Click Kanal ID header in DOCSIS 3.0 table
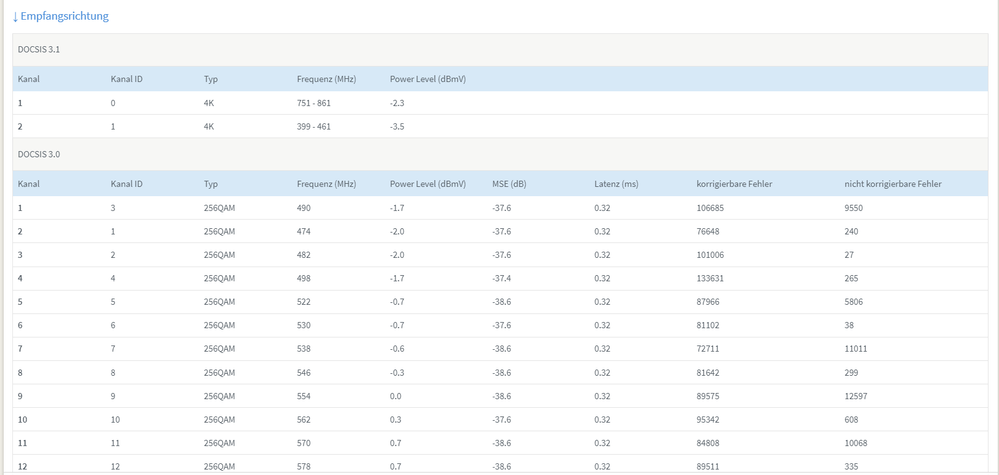The width and height of the screenshot is (999, 475). pos(126,184)
